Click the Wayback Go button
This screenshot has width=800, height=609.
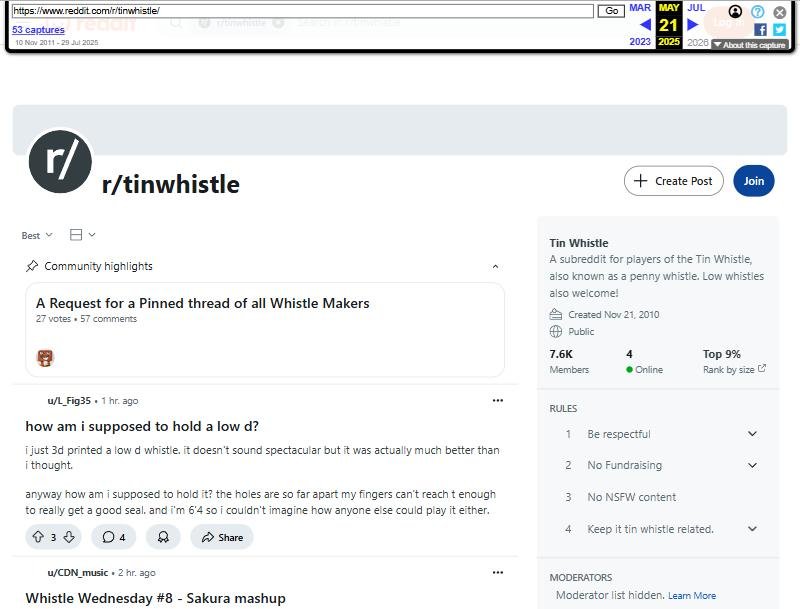click(x=611, y=11)
